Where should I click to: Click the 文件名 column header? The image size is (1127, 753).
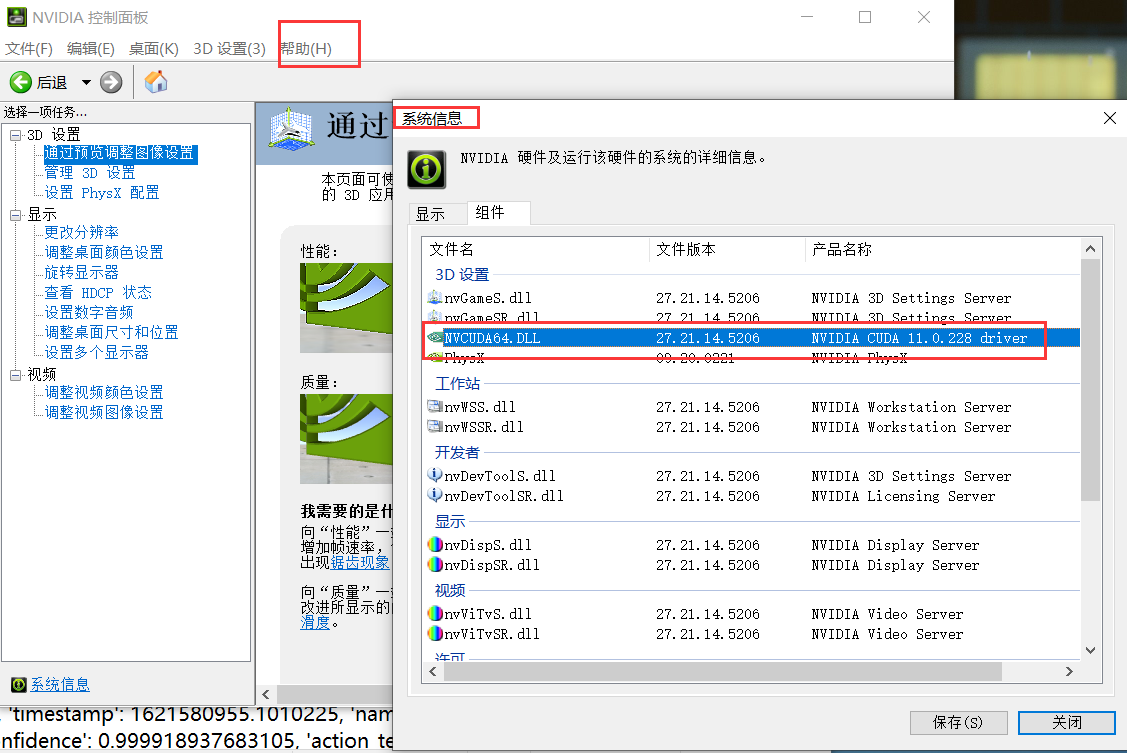[x=535, y=250]
